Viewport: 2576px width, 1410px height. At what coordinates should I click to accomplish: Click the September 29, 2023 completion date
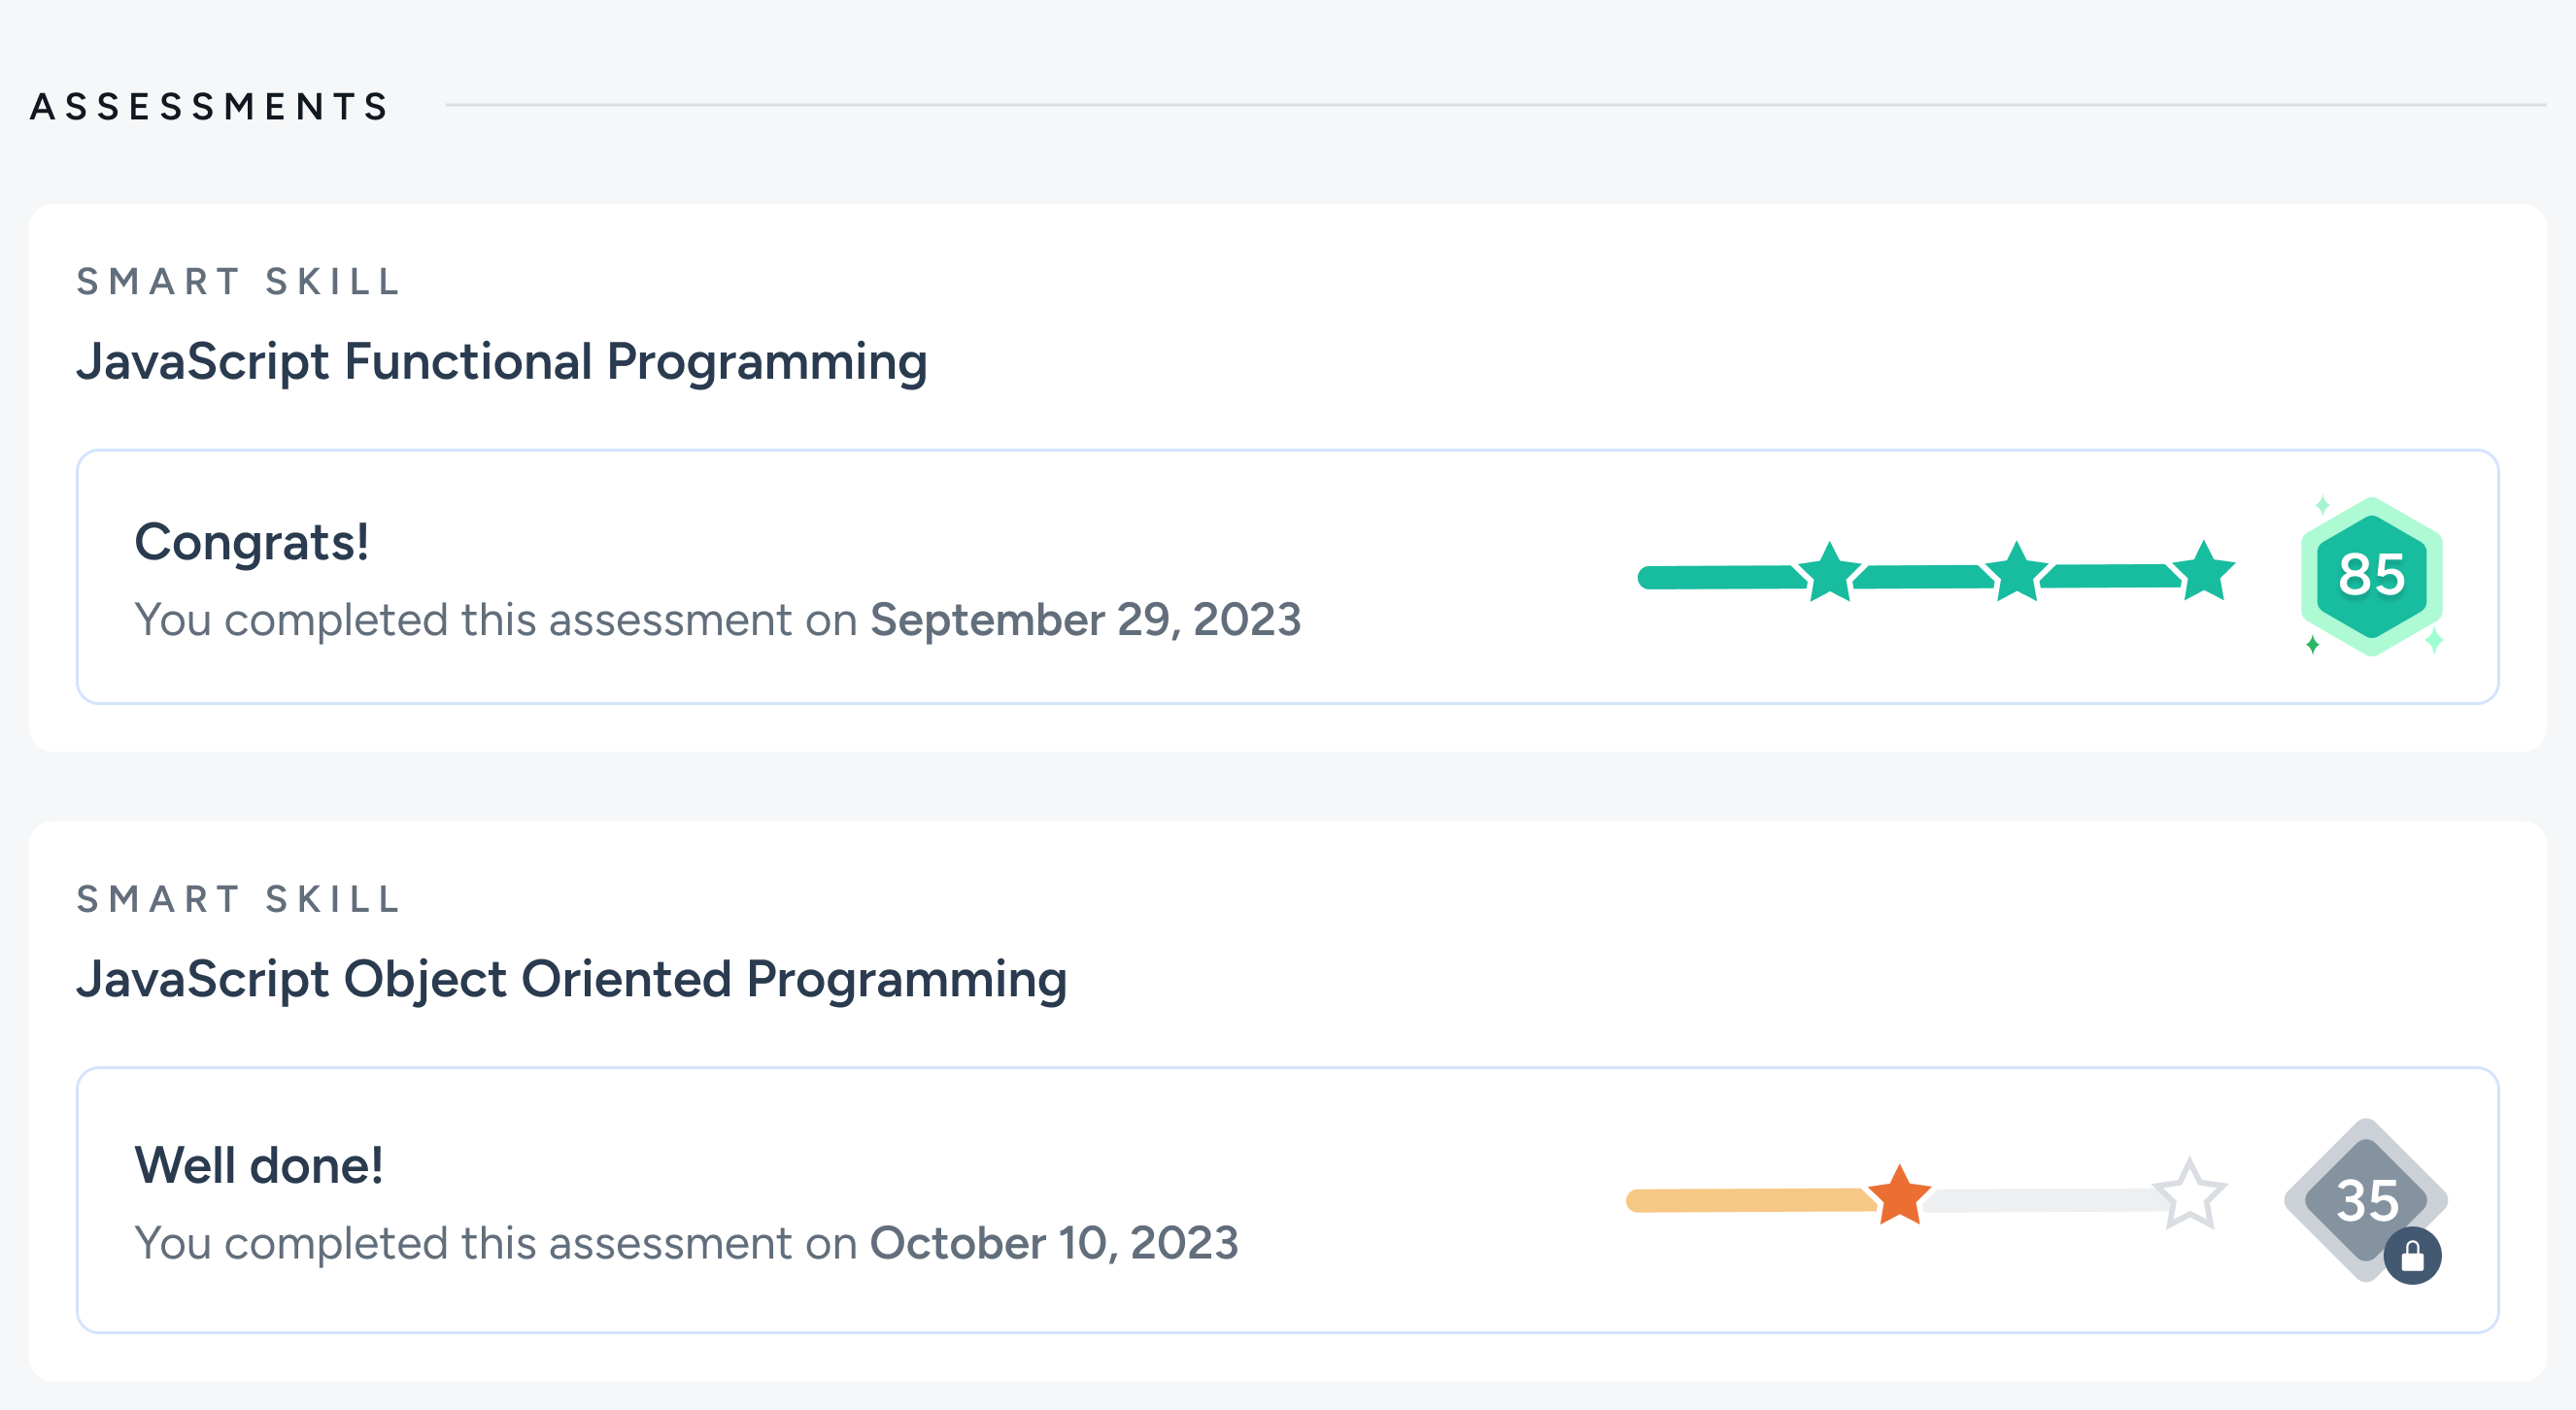tap(1085, 619)
